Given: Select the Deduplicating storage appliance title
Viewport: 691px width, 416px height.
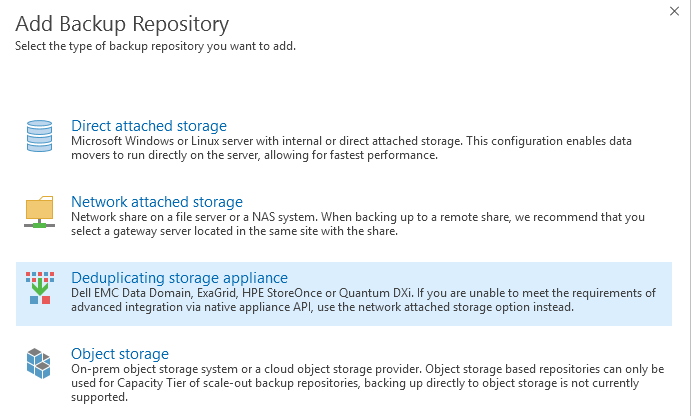Looking at the screenshot, I should 179,278.
